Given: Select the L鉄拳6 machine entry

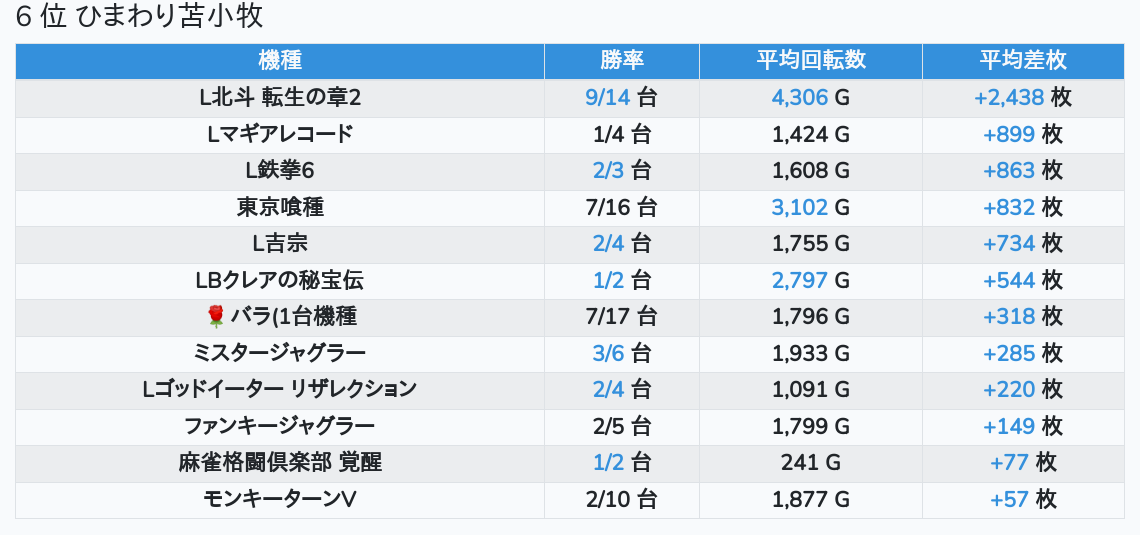Looking at the screenshot, I should point(280,171).
